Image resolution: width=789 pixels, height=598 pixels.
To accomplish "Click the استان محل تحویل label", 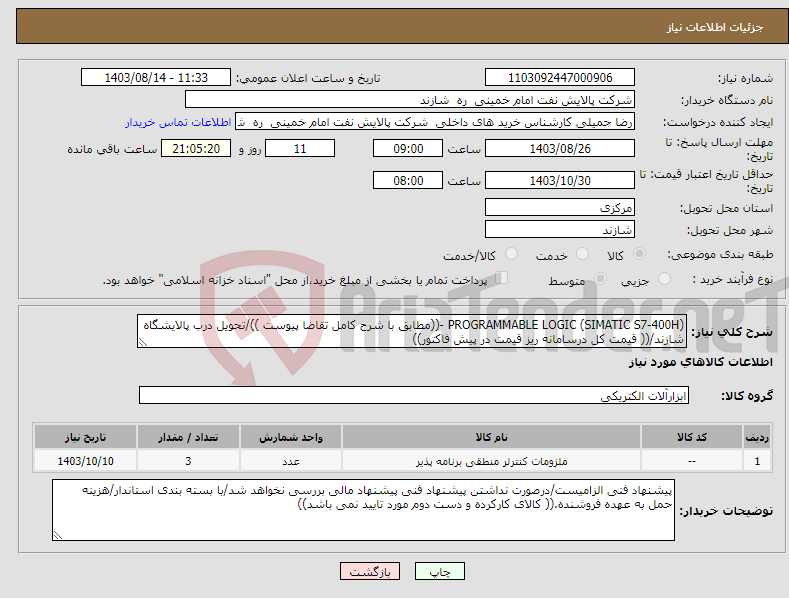I will [727, 208].
